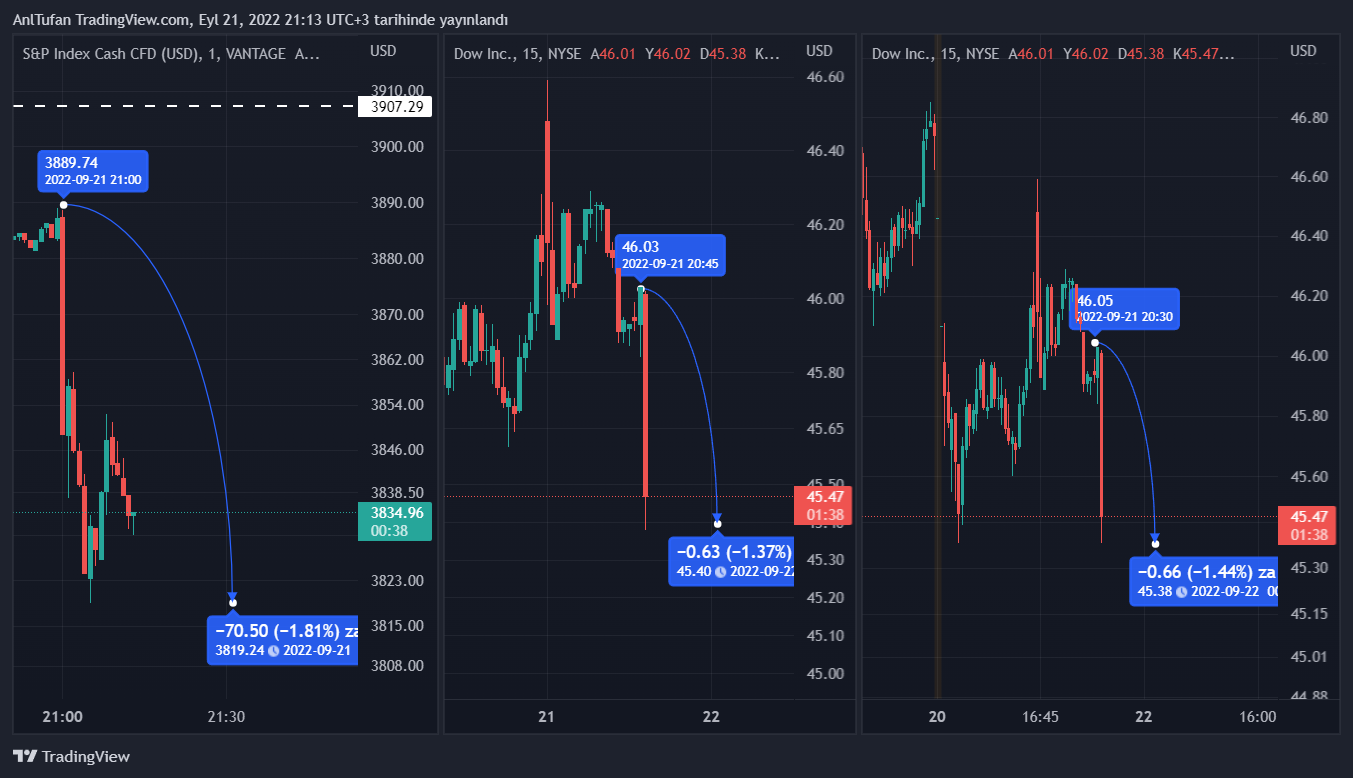Image resolution: width=1353 pixels, height=778 pixels.
Task: Select the S&P forecast end point dot
Action: point(233,602)
